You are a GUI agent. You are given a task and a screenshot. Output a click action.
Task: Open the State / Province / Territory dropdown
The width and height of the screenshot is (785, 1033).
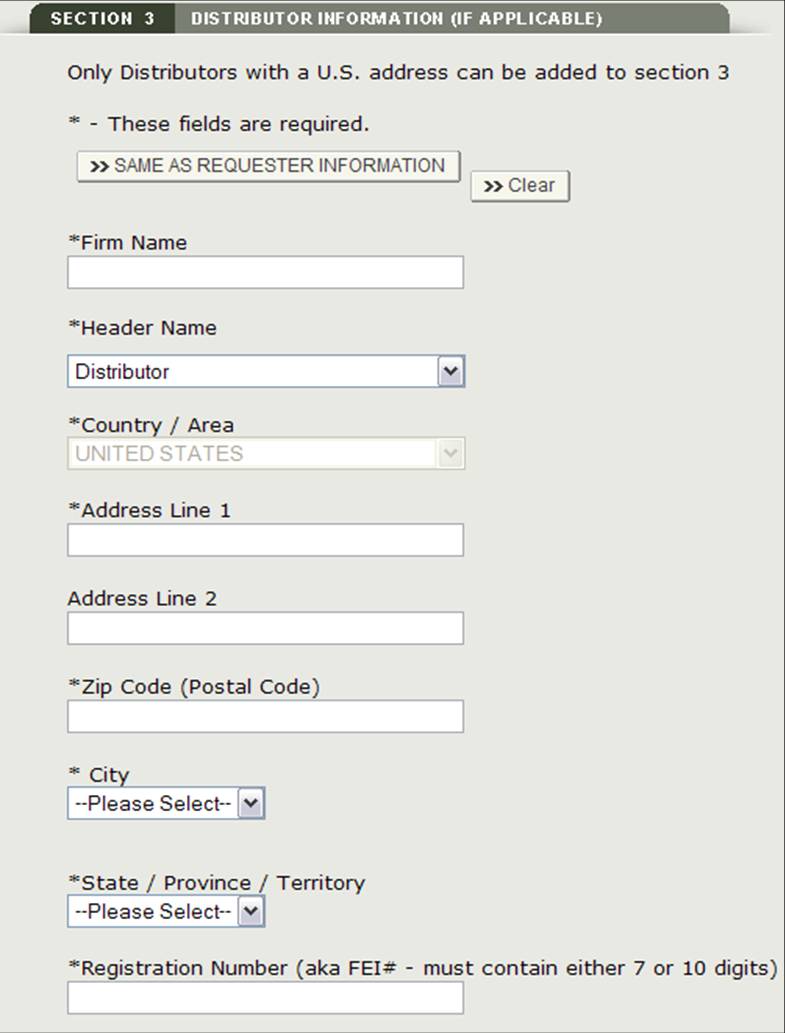pyautogui.click(x=166, y=912)
